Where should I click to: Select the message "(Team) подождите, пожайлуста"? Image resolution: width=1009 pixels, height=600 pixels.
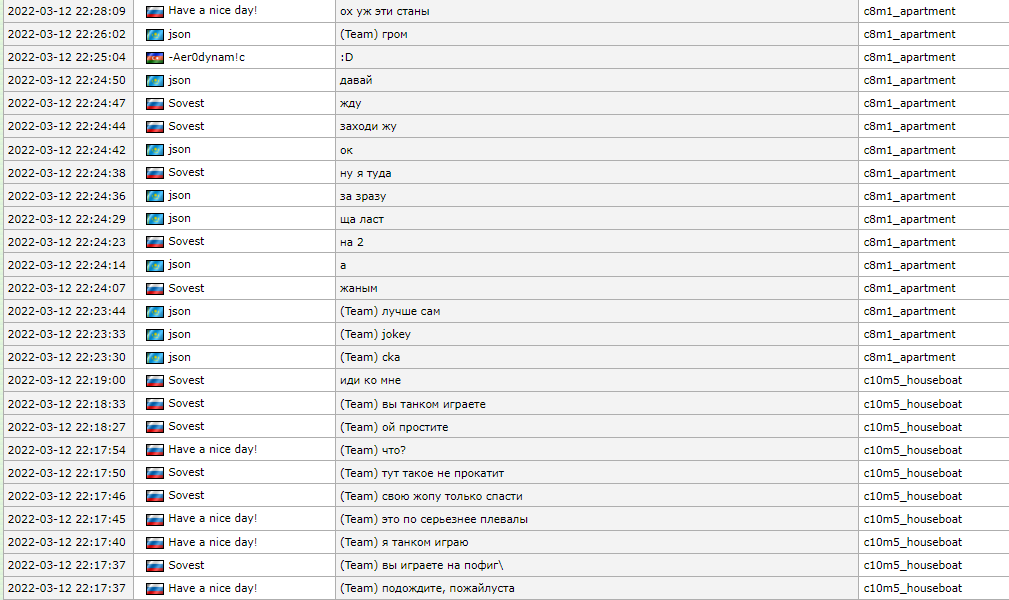(427, 588)
